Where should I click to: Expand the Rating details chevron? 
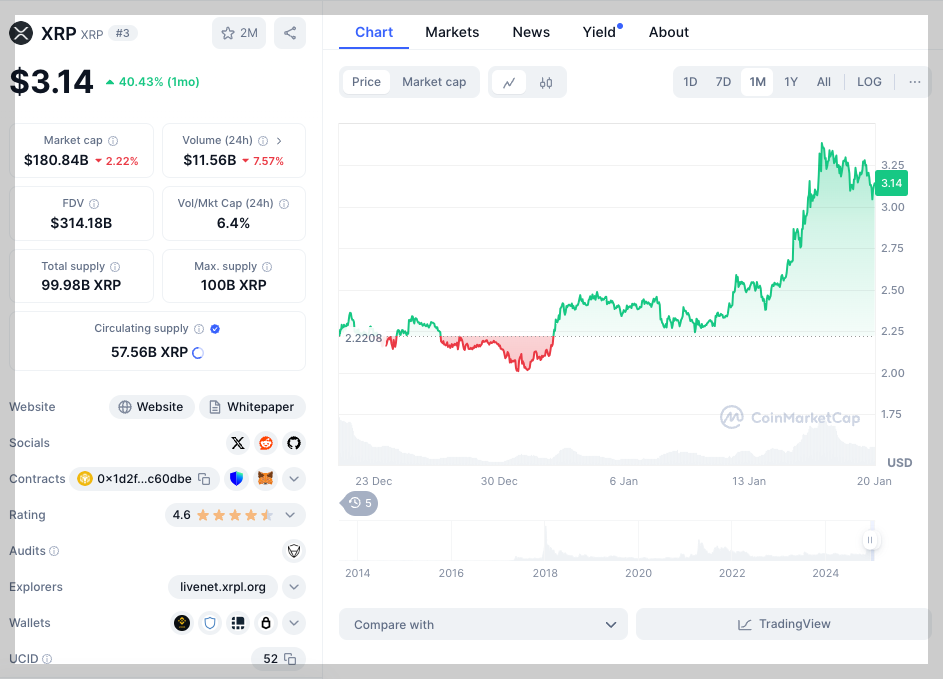(290, 515)
